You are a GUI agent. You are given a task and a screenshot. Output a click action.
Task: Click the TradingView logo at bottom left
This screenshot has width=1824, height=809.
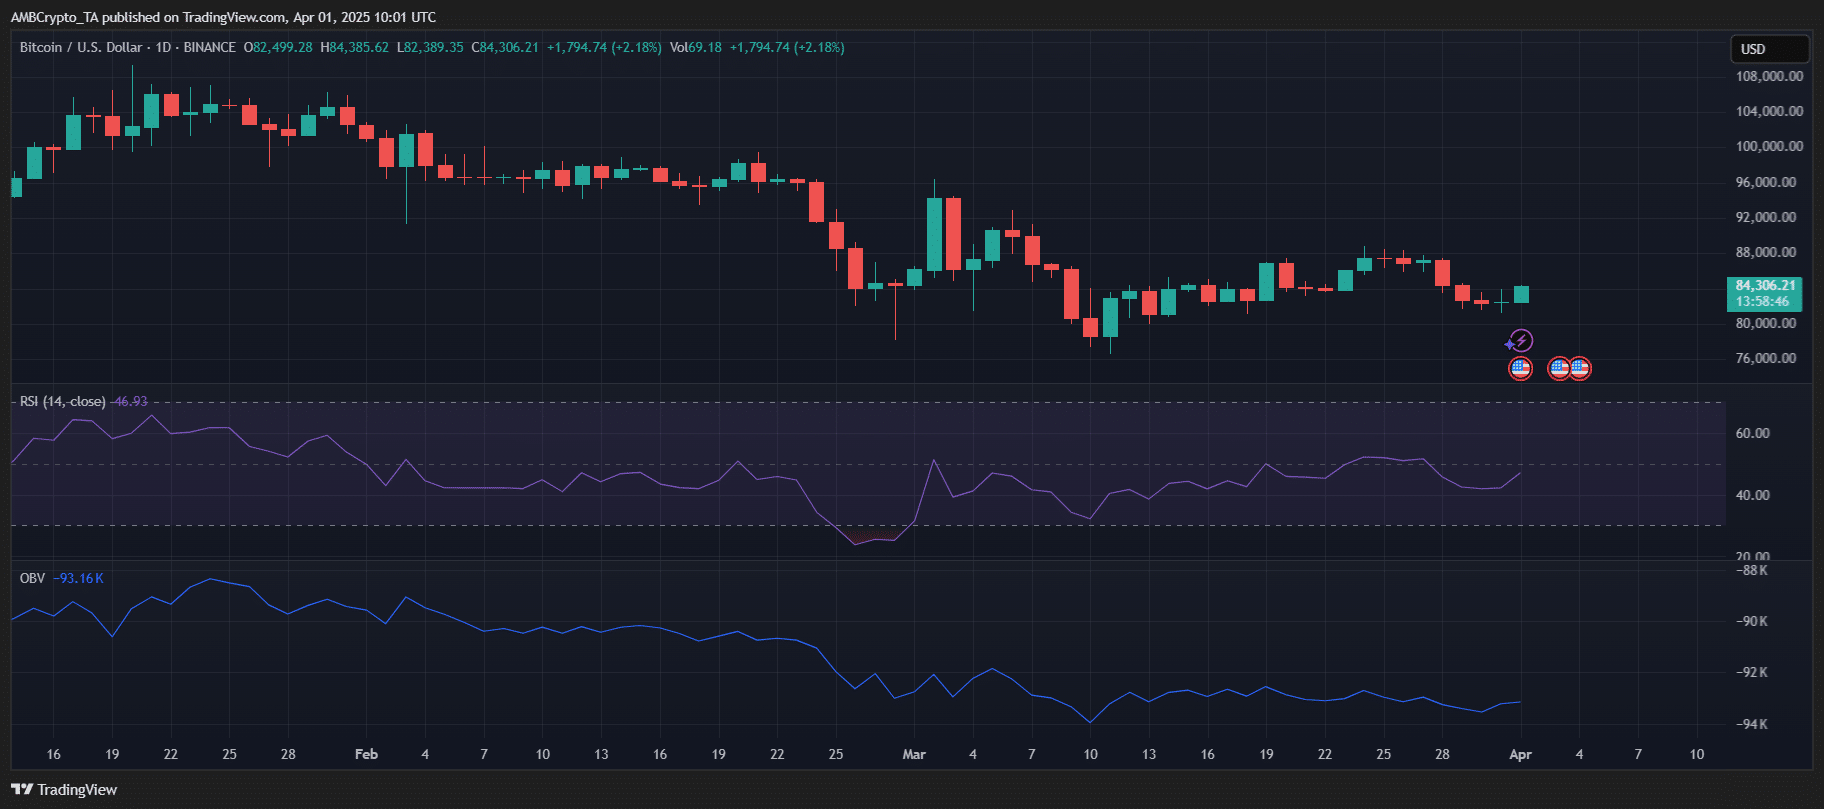(65, 790)
